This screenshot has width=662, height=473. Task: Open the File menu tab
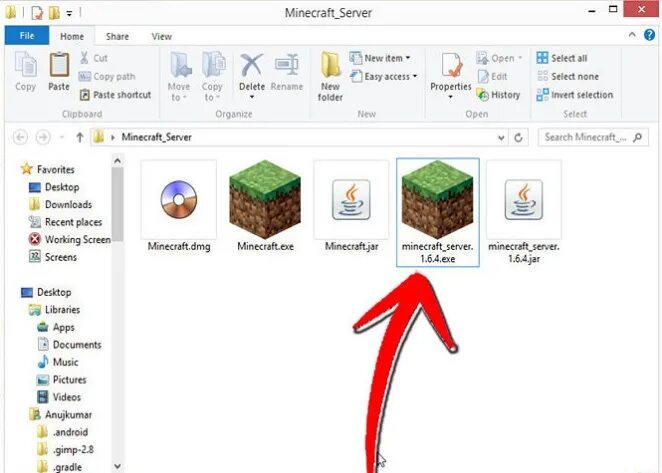[x=27, y=36]
